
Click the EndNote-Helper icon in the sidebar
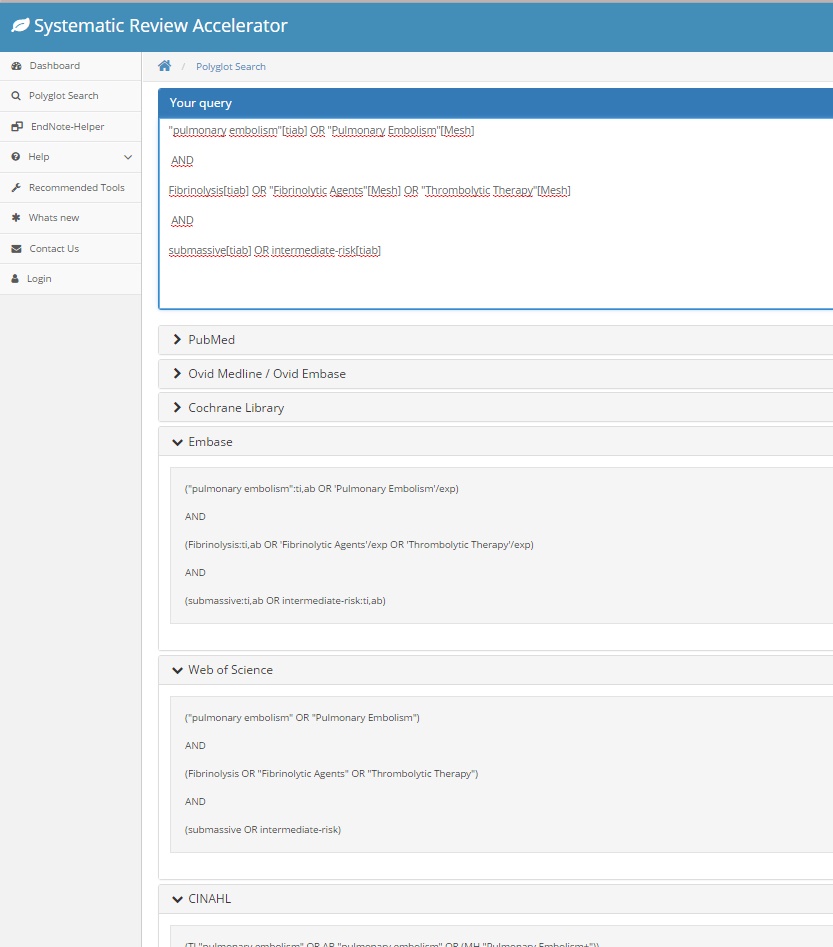tap(17, 127)
